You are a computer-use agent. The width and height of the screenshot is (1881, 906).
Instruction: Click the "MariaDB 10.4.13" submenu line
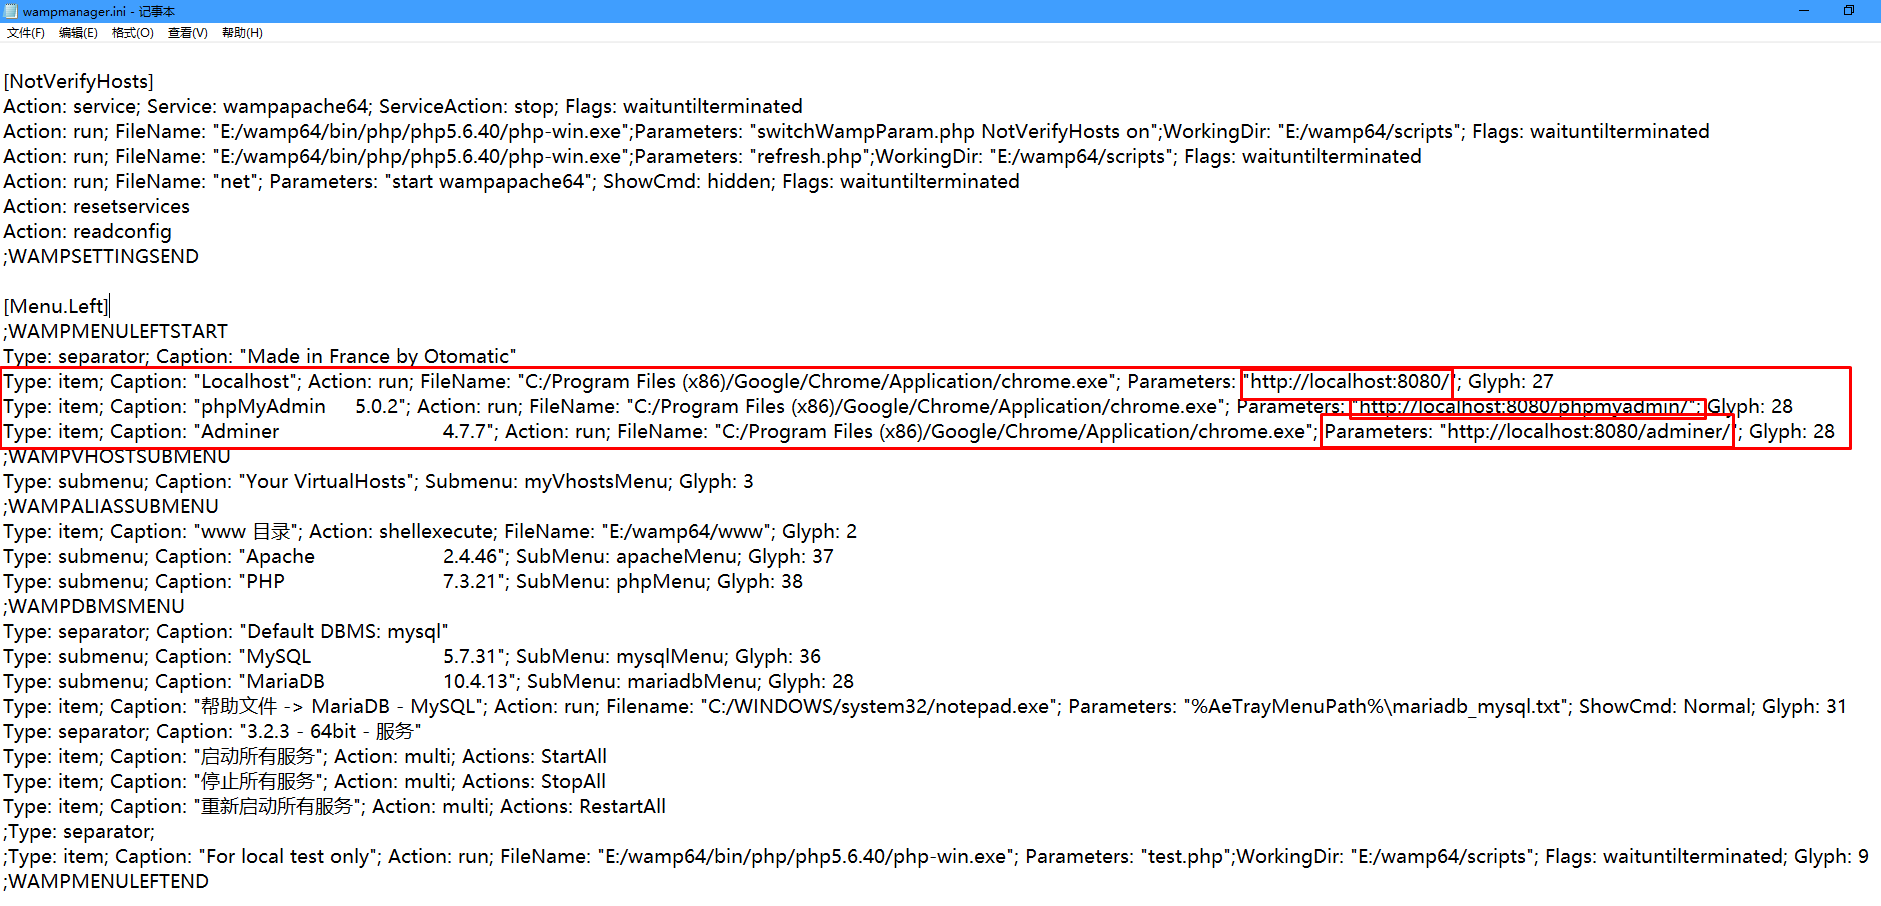pyautogui.click(x=429, y=682)
